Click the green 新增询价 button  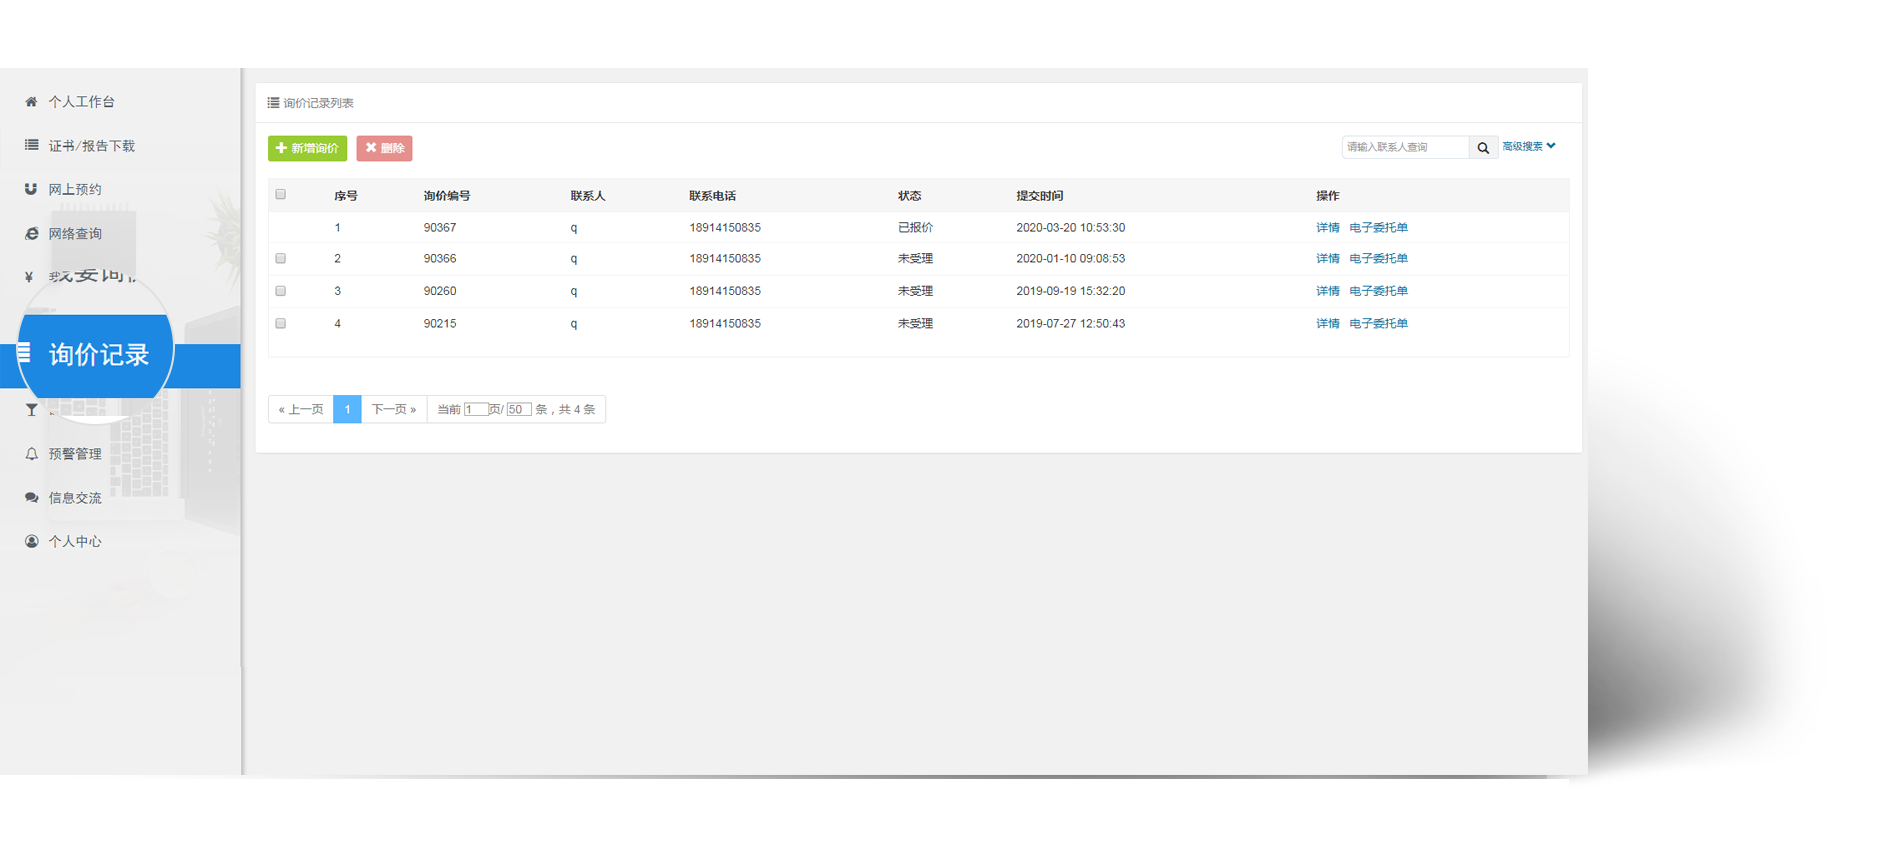pos(307,148)
